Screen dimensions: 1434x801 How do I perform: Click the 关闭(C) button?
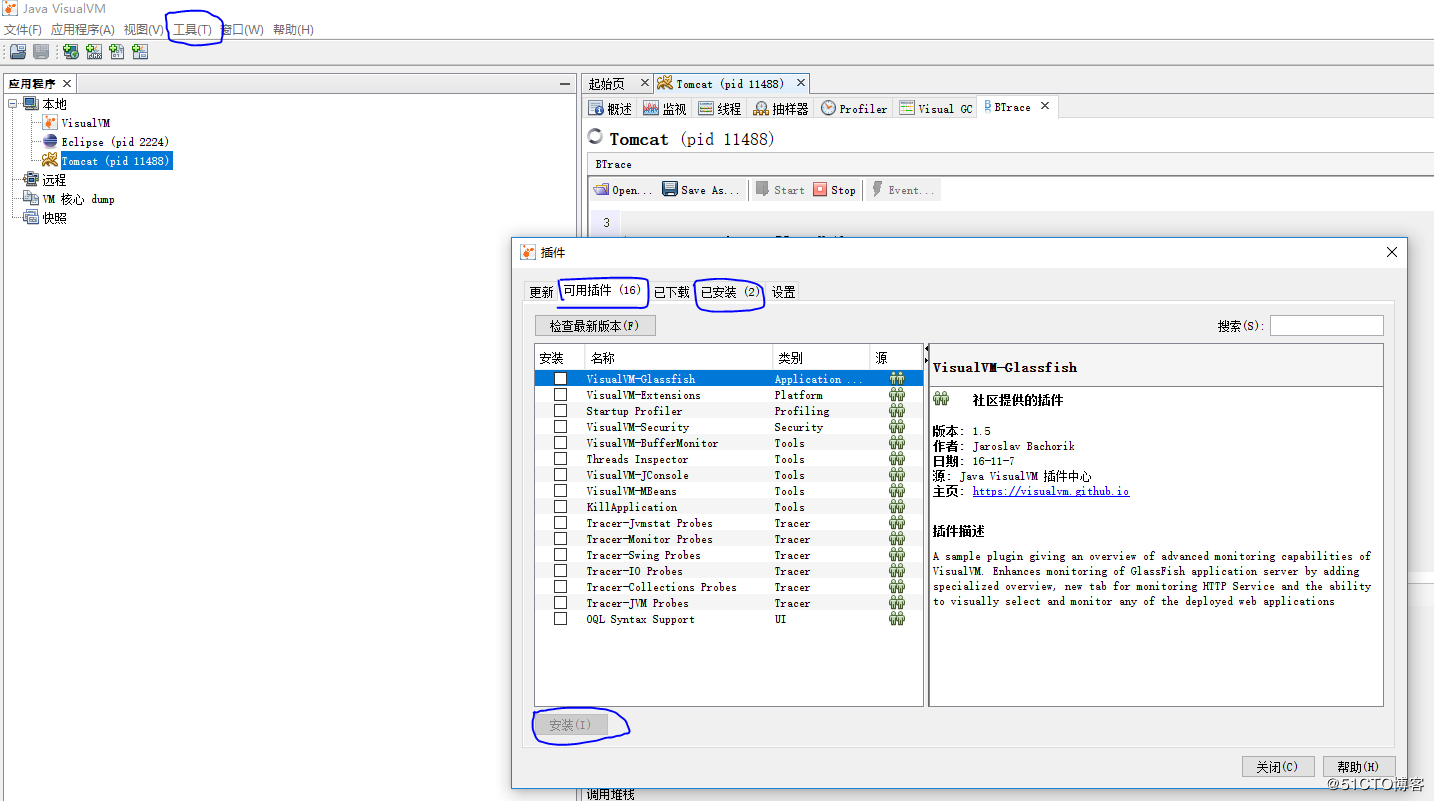[x=1277, y=767]
